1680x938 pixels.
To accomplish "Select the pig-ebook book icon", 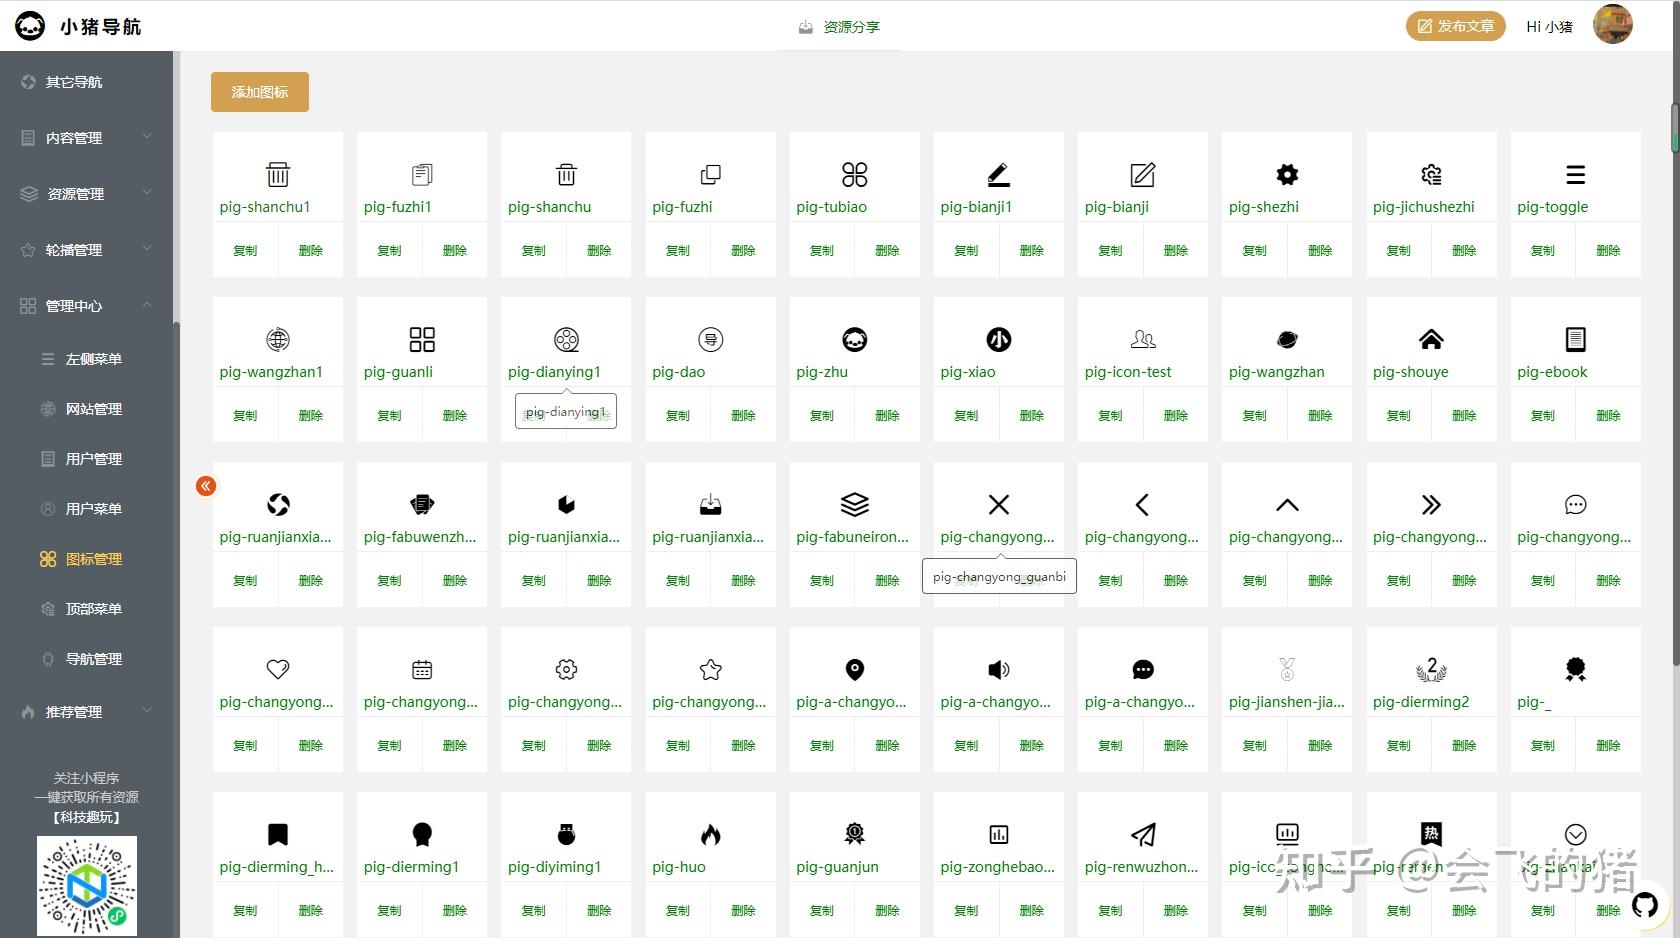I will pos(1575,340).
